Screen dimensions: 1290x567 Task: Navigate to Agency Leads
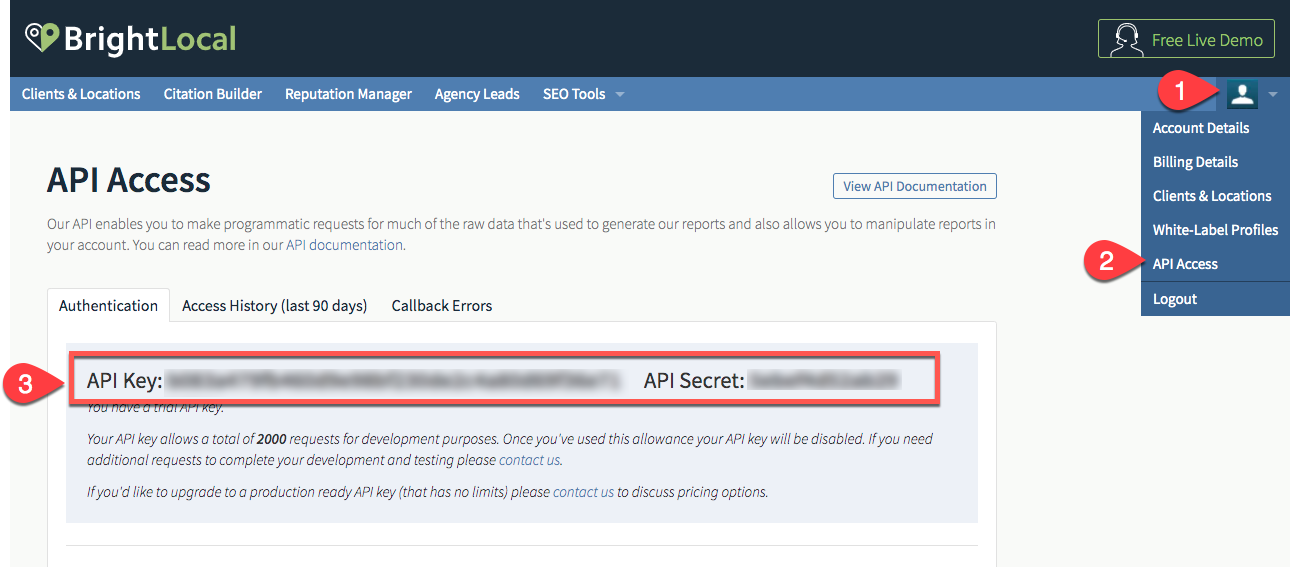tap(477, 94)
